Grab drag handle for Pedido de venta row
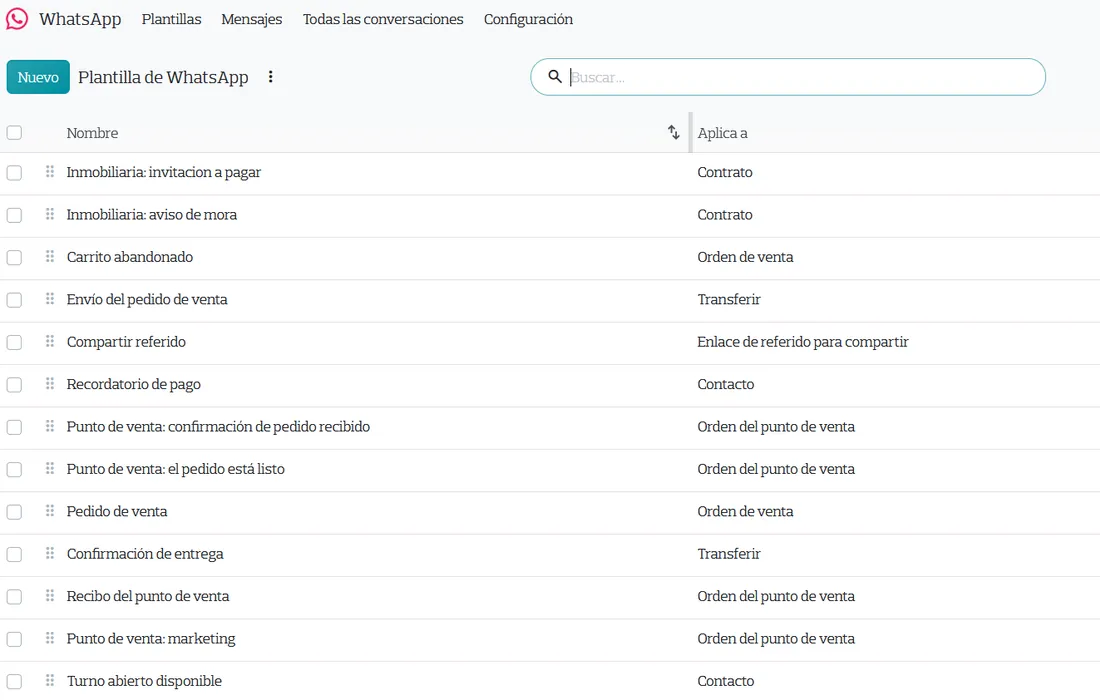 click(x=50, y=511)
